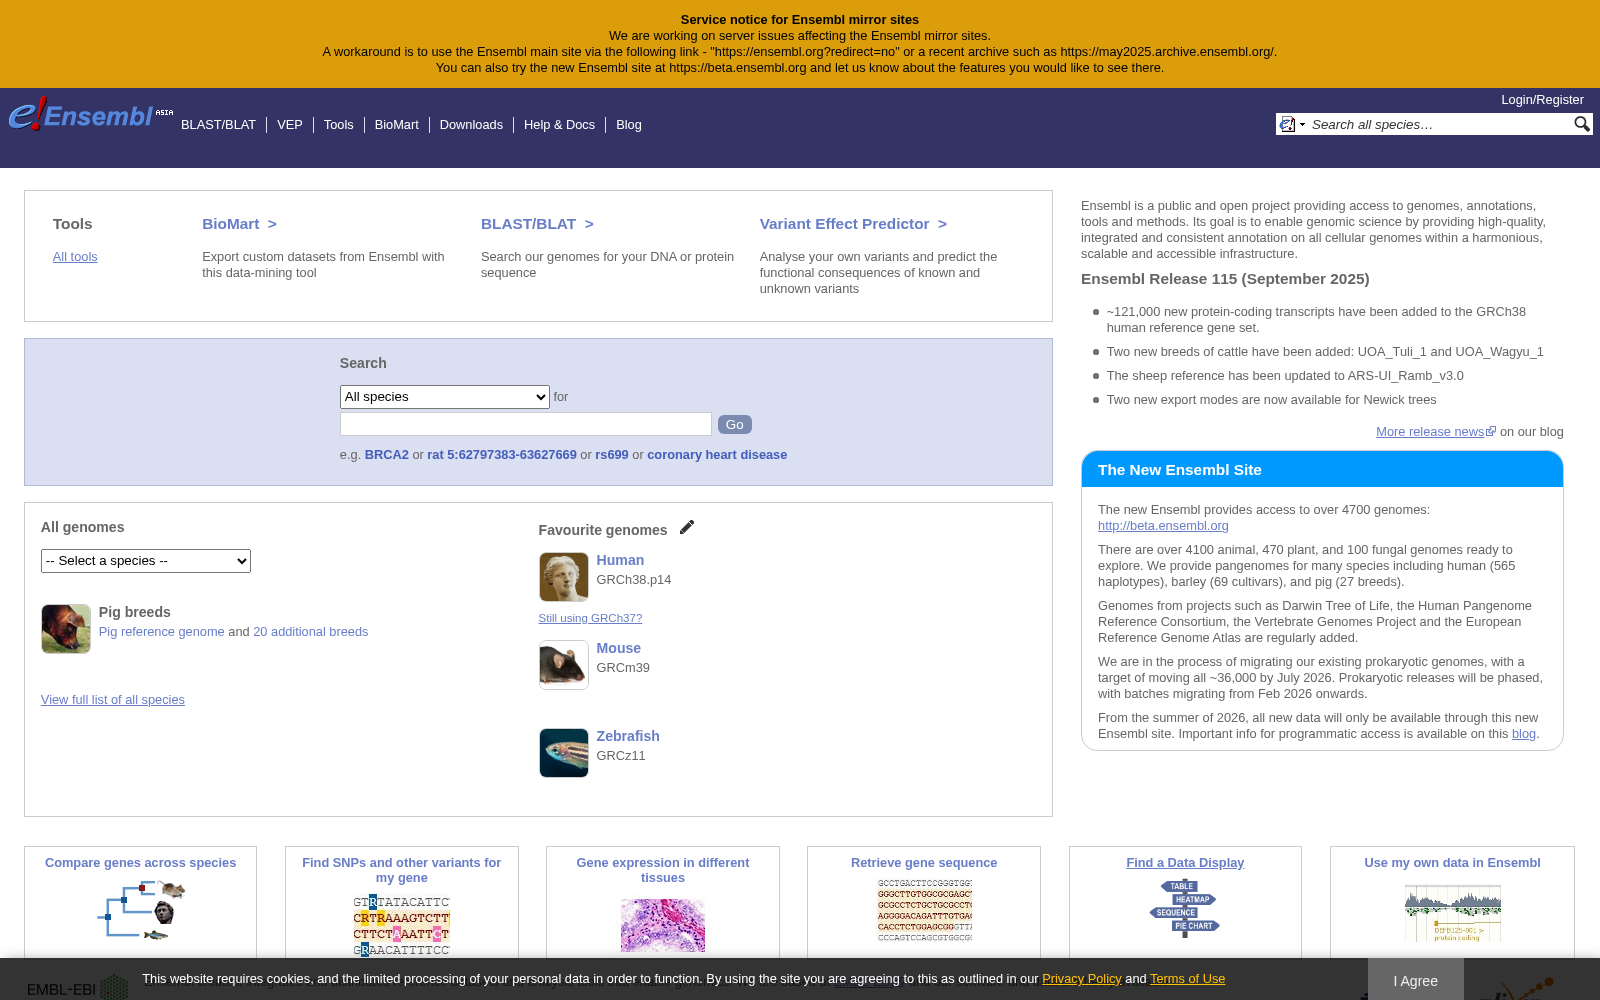Click the magnifying glass search icon
Viewport: 1600px width, 1000px height.
pos(1581,124)
